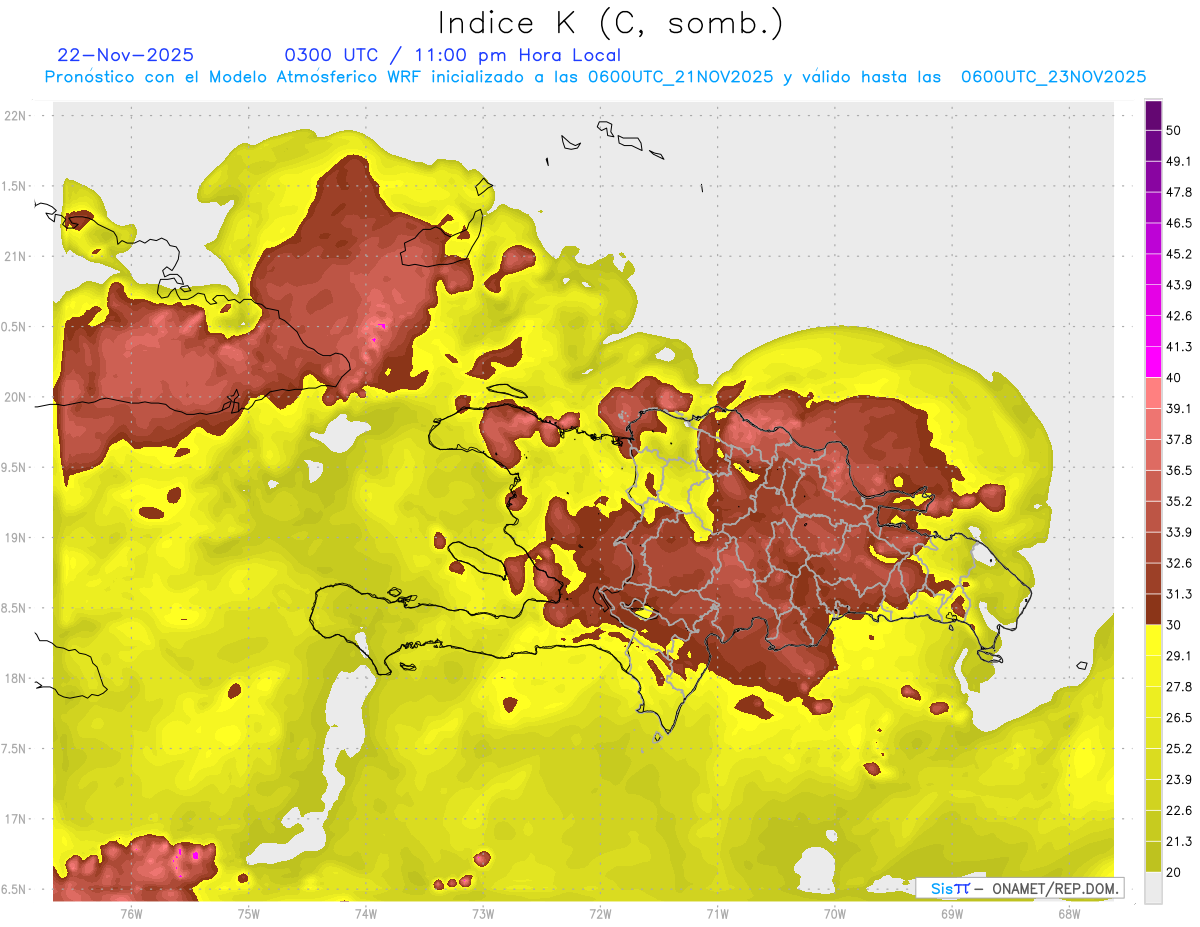The image size is (1200, 927).
Task: Select the "49.1" color scale label
Action: [1179, 161]
